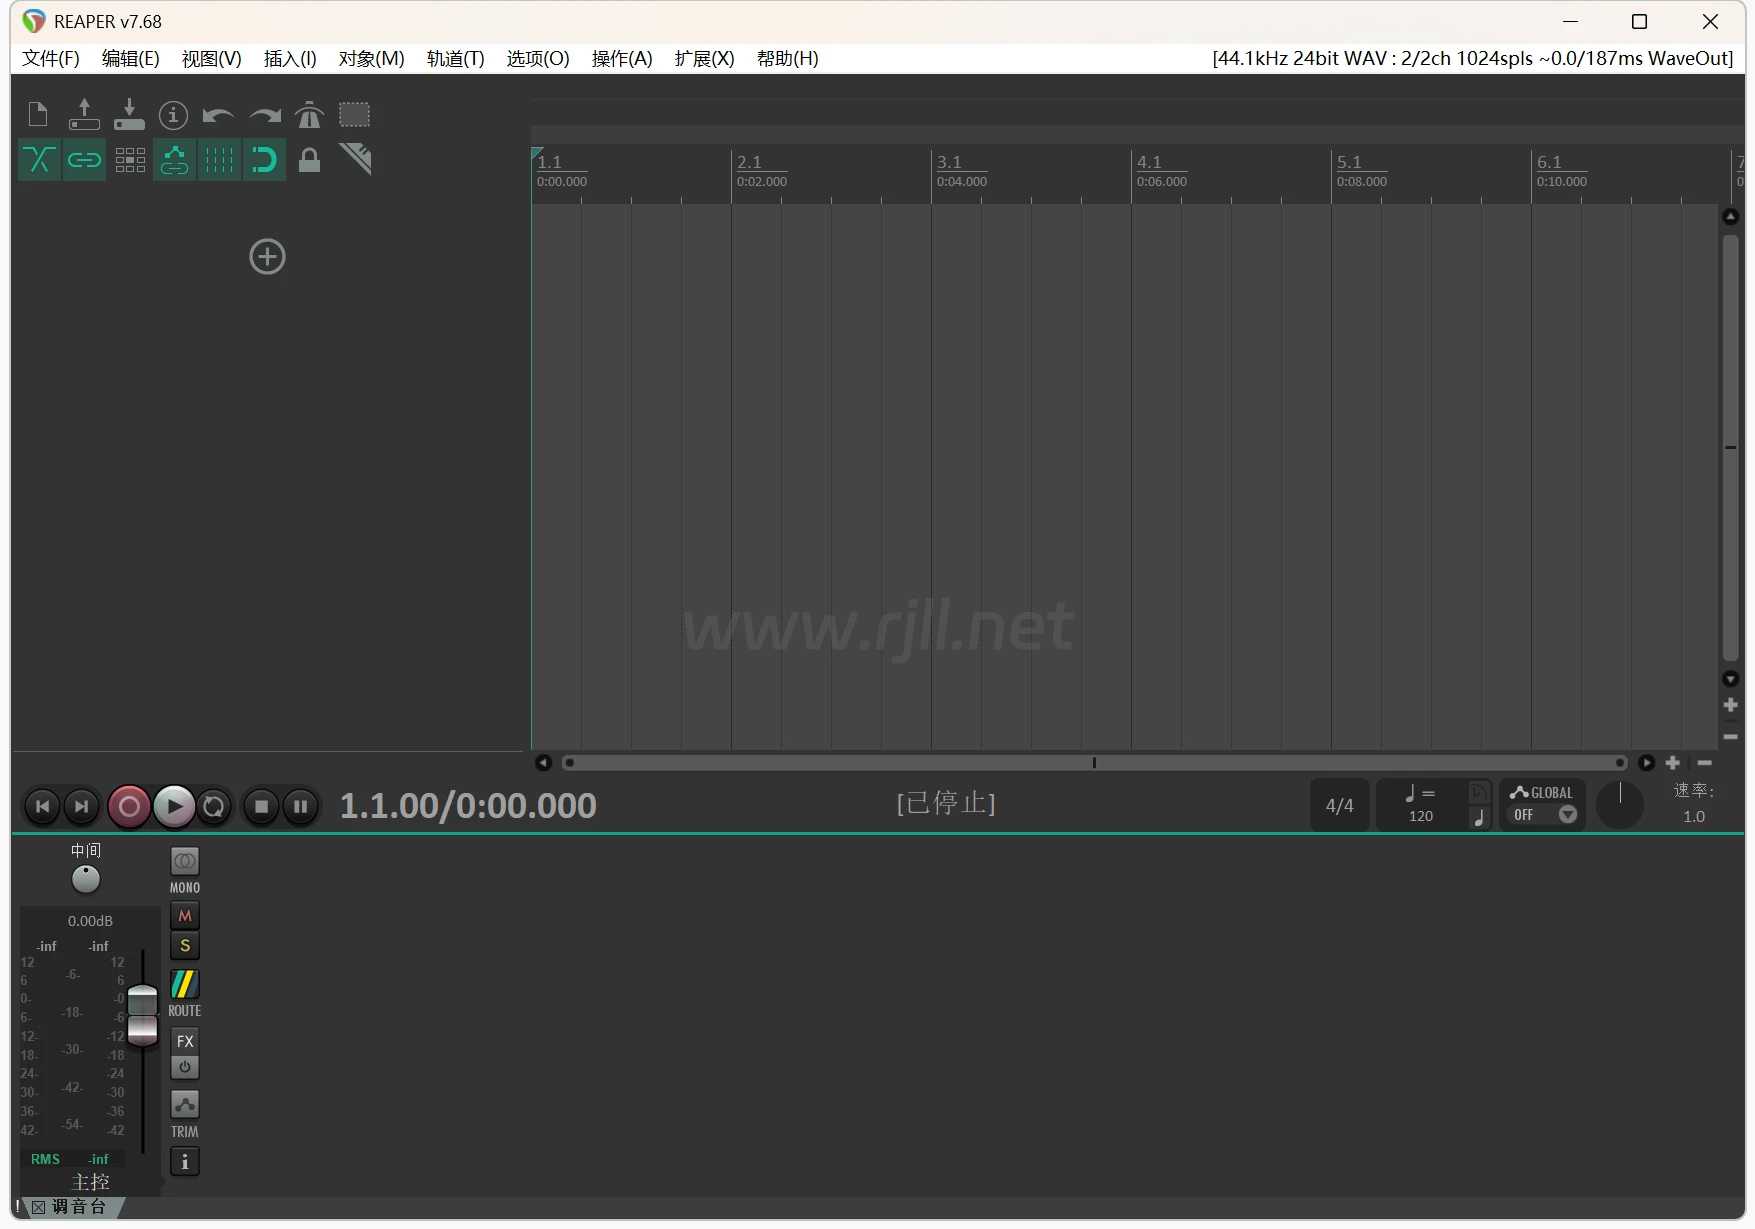Toggle the metronome icon
The image size is (1755, 1229).
click(310, 115)
